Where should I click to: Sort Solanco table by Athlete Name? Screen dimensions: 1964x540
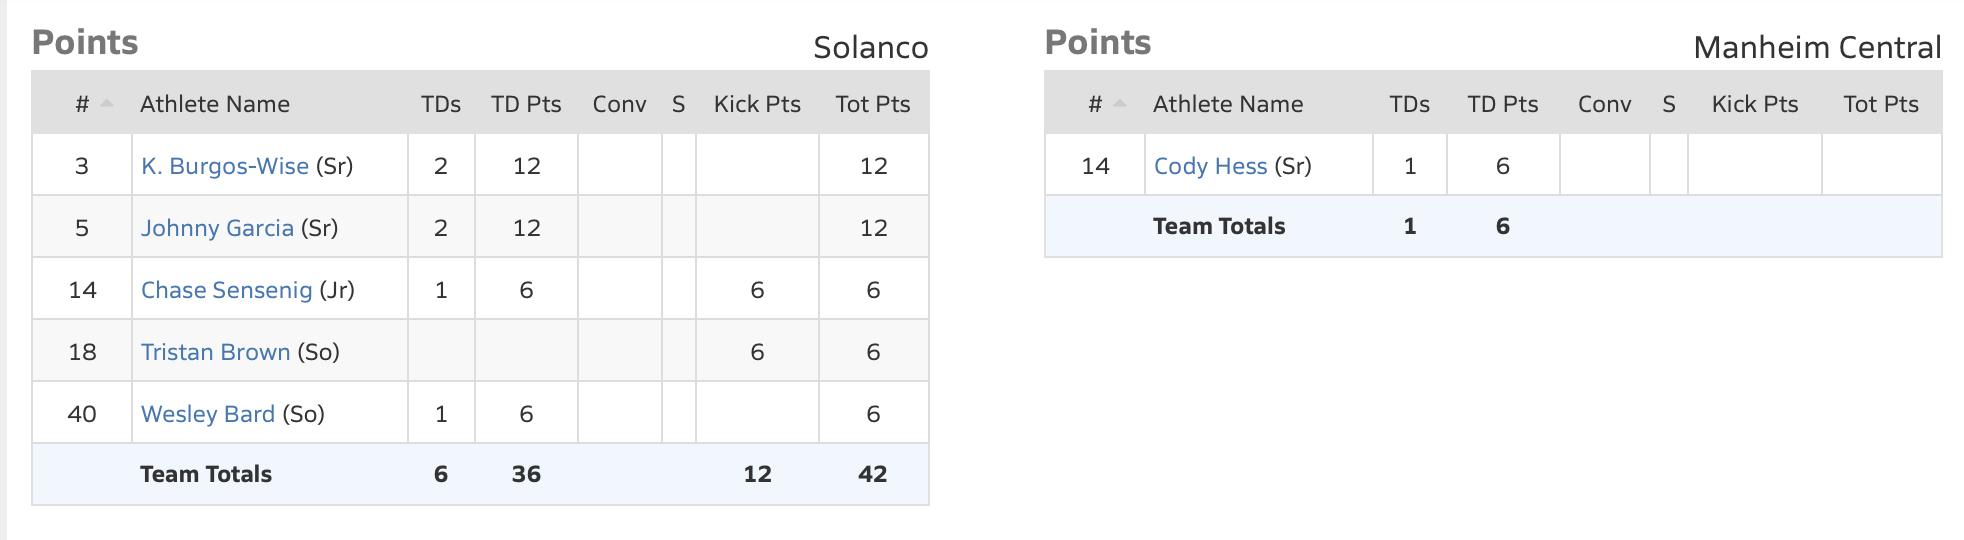[x=215, y=104]
